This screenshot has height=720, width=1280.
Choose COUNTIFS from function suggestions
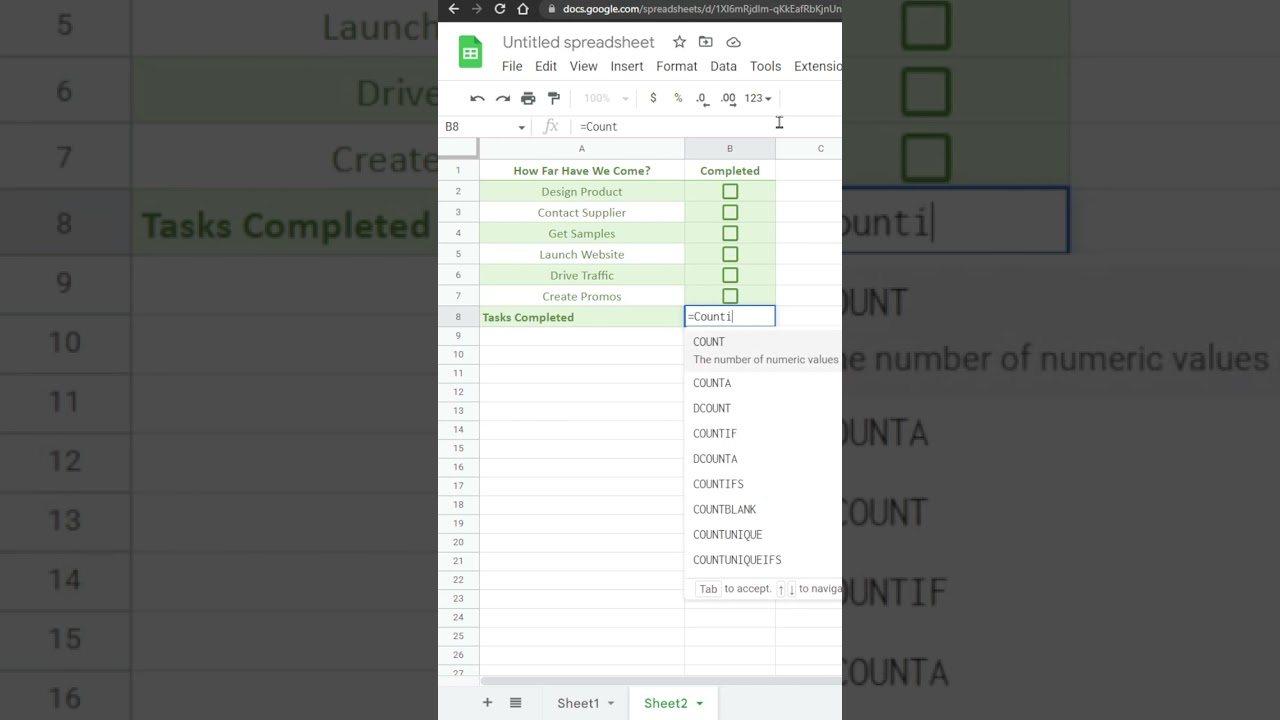[x=763, y=484]
